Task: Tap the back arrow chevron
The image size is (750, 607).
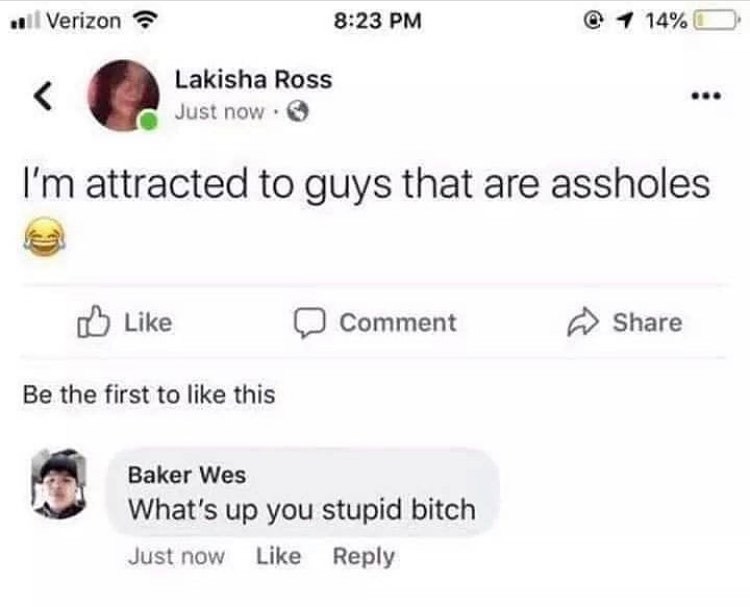Action: click(x=43, y=96)
